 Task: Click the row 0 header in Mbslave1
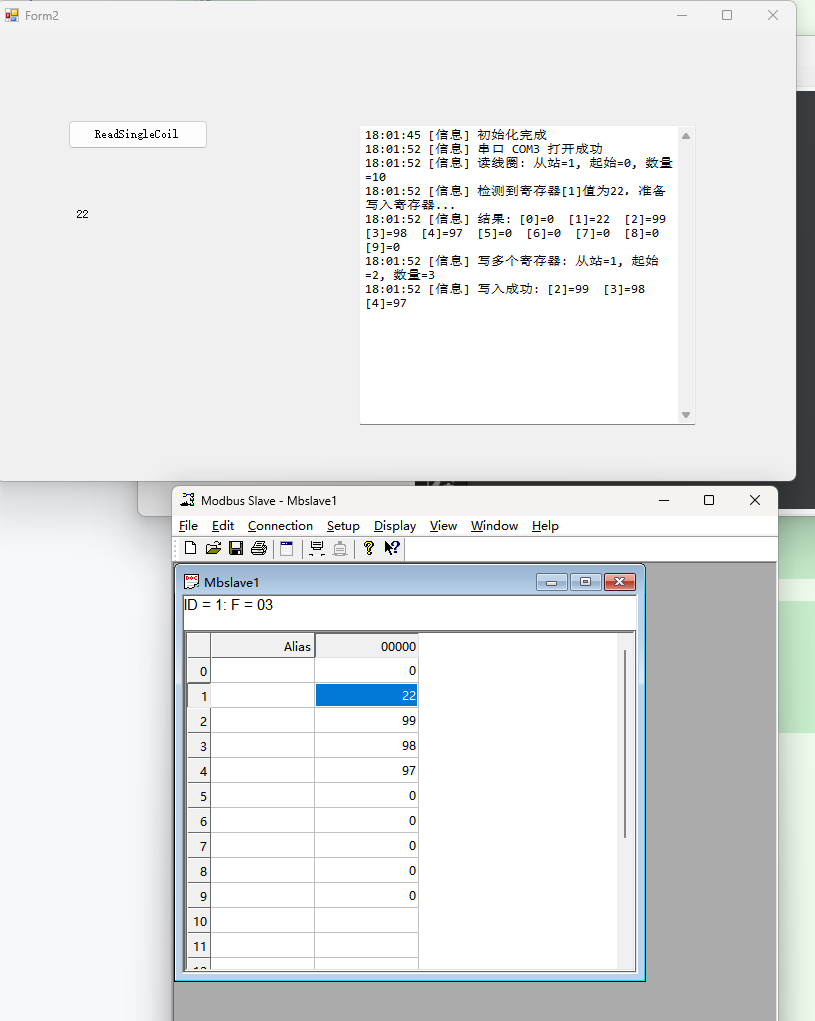(x=199, y=671)
